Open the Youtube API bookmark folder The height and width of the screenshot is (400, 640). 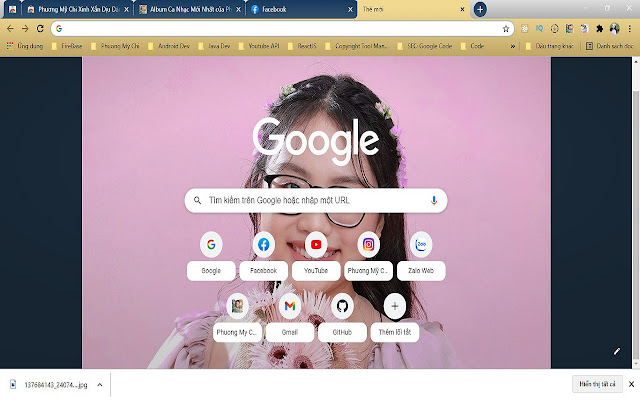tap(259, 46)
